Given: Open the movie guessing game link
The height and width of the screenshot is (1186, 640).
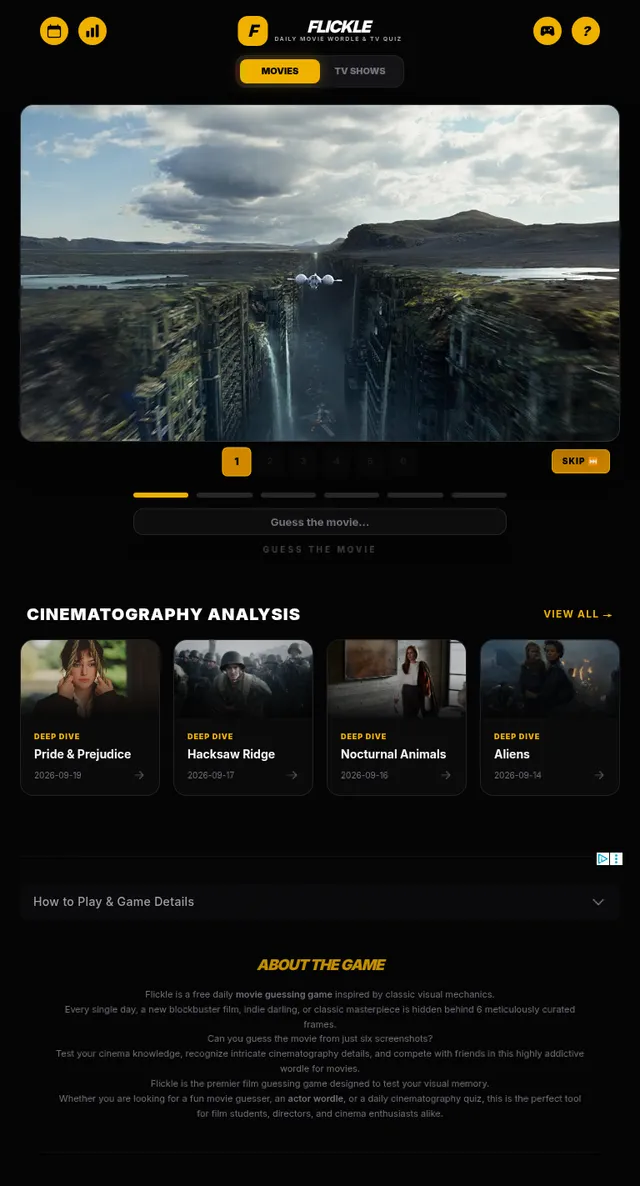Looking at the screenshot, I should [x=284, y=995].
